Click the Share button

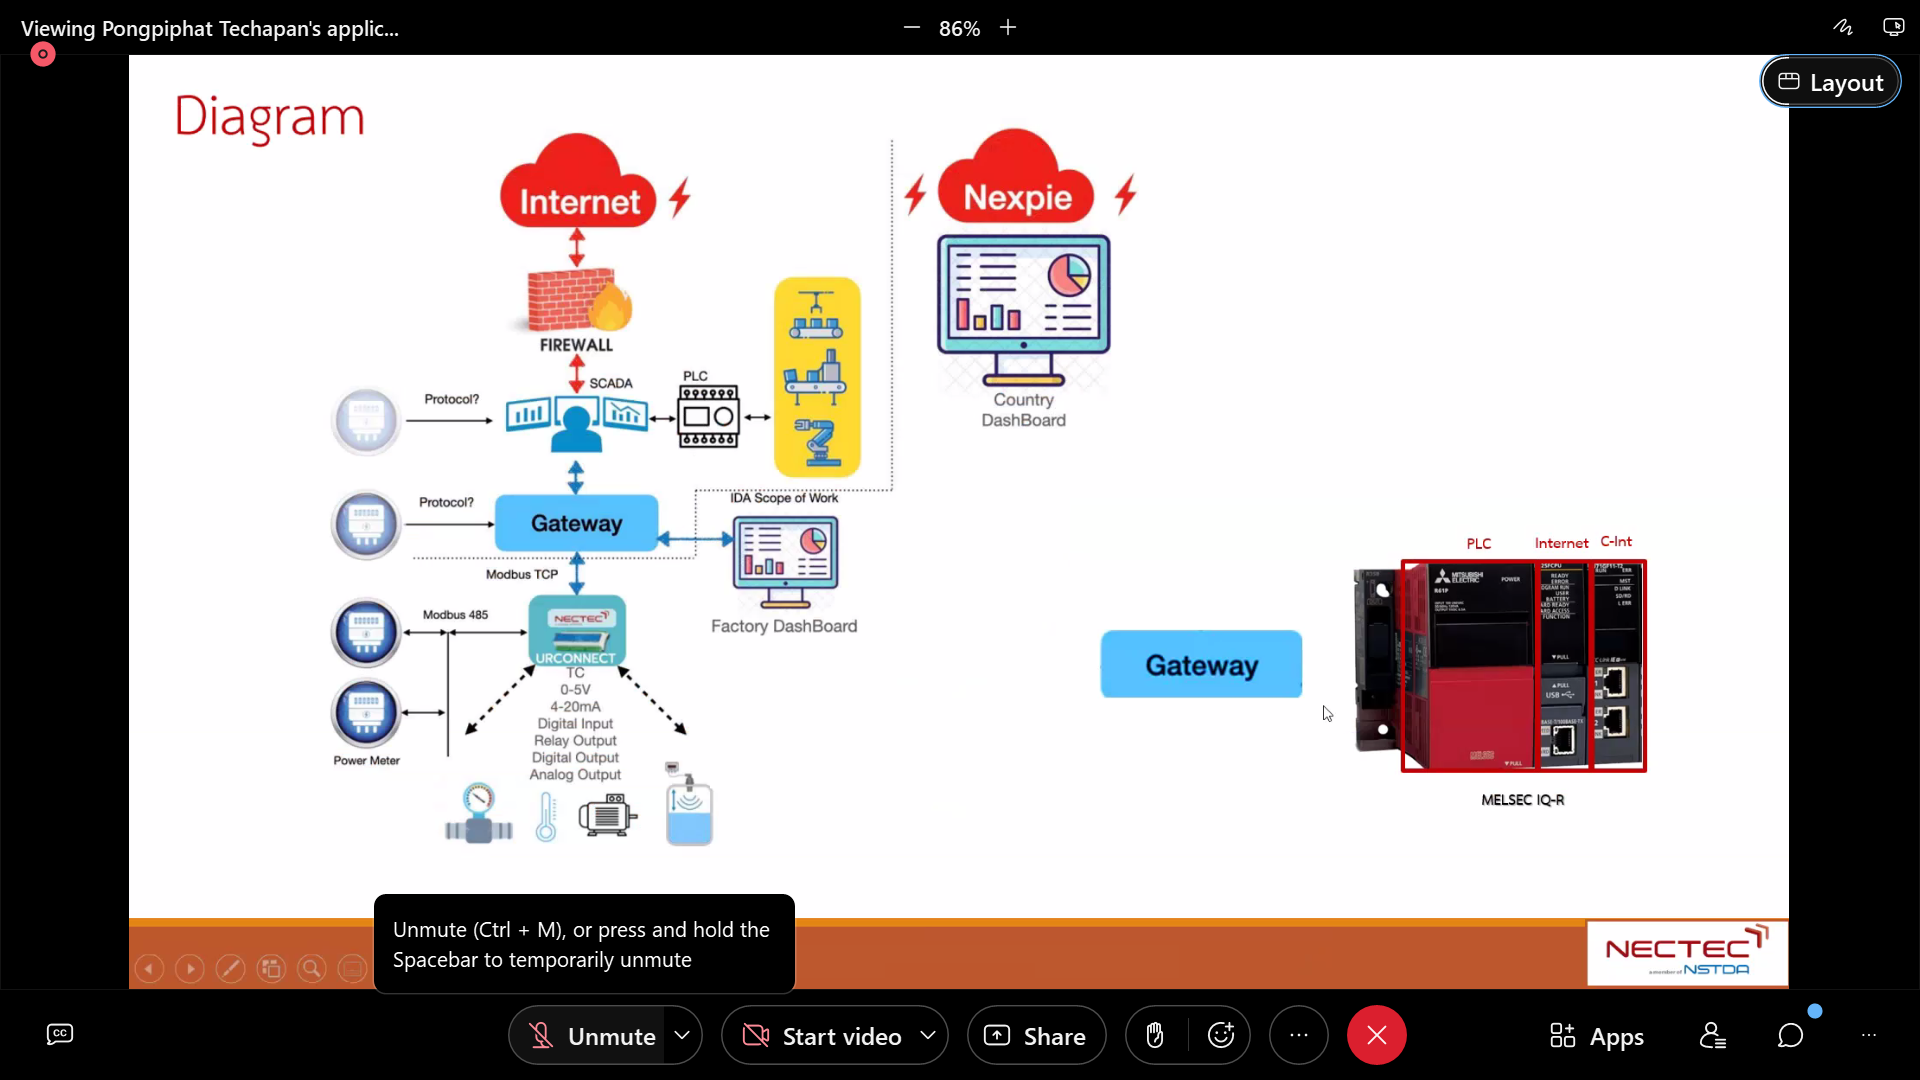(1036, 1036)
